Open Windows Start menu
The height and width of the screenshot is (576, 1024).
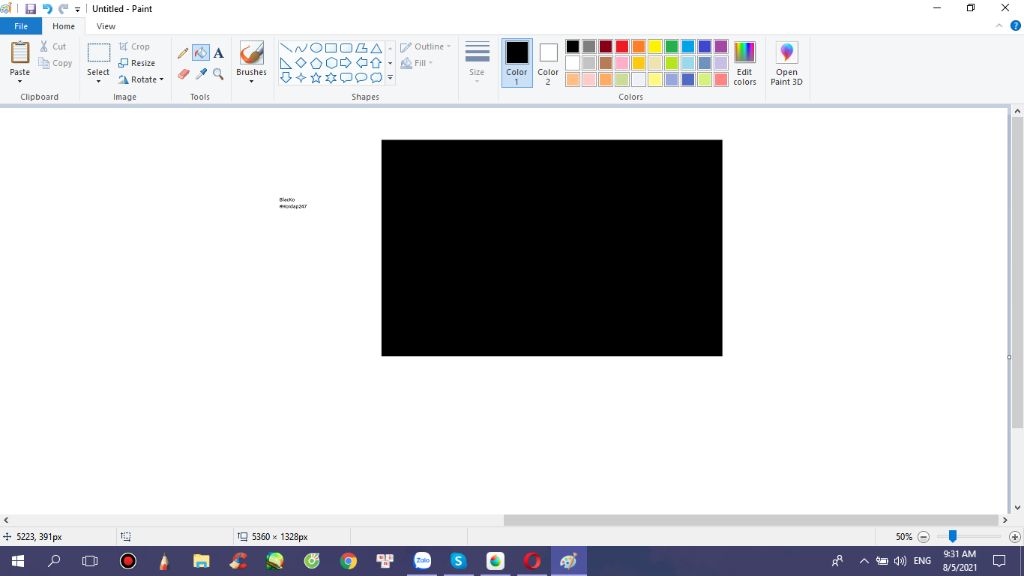pos(18,561)
